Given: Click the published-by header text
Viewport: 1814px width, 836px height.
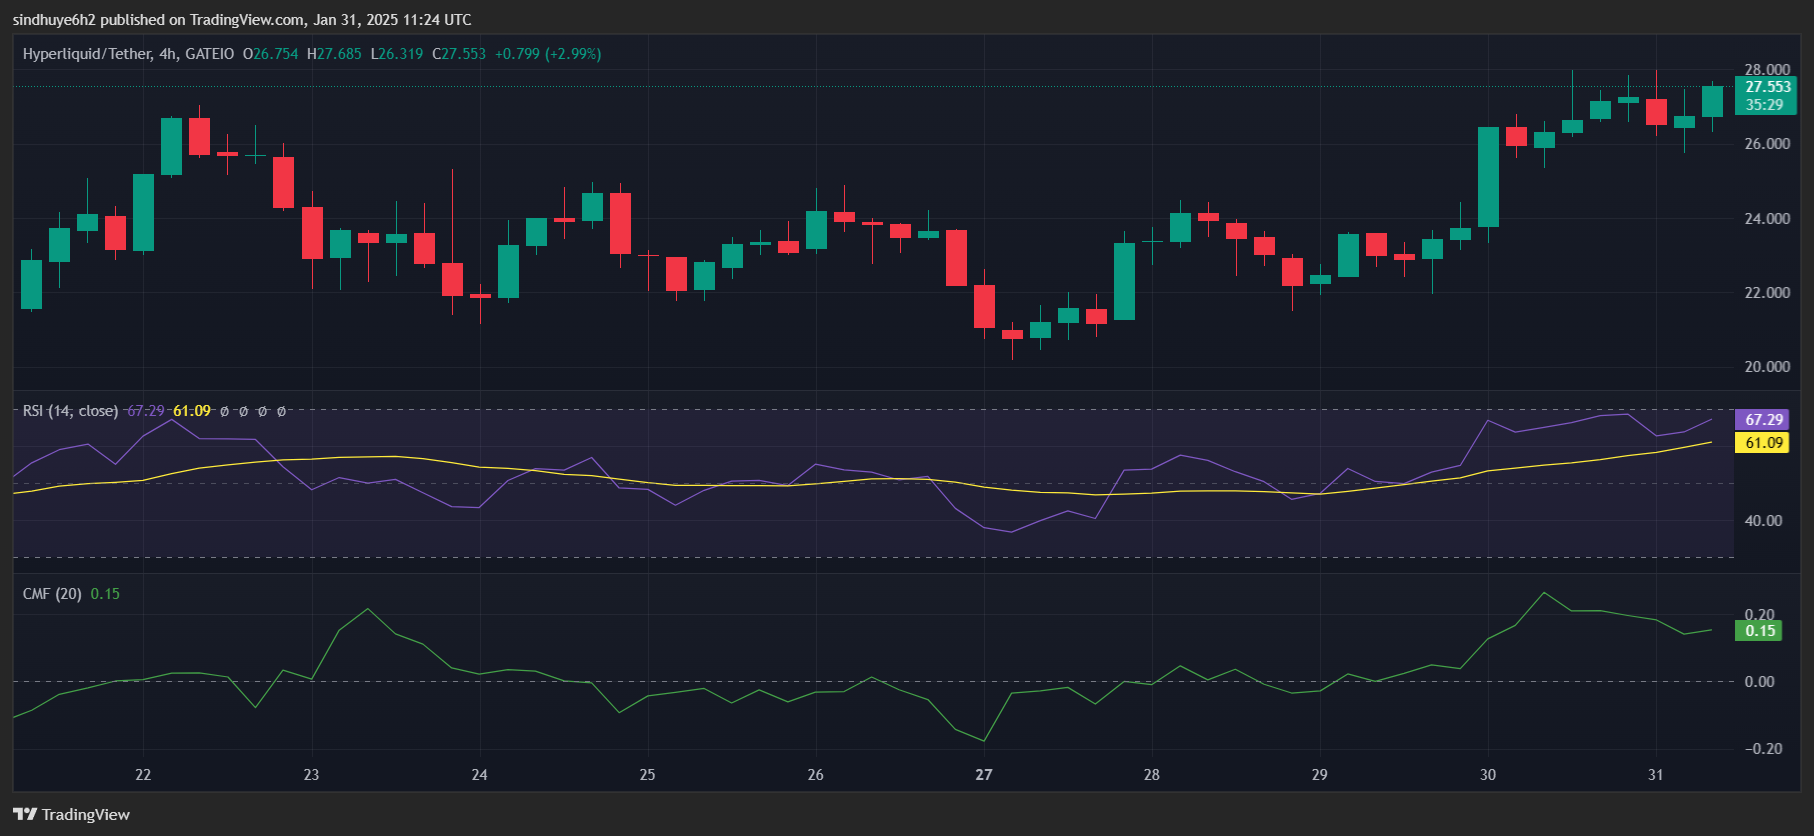Looking at the screenshot, I should click(x=242, y=20).
